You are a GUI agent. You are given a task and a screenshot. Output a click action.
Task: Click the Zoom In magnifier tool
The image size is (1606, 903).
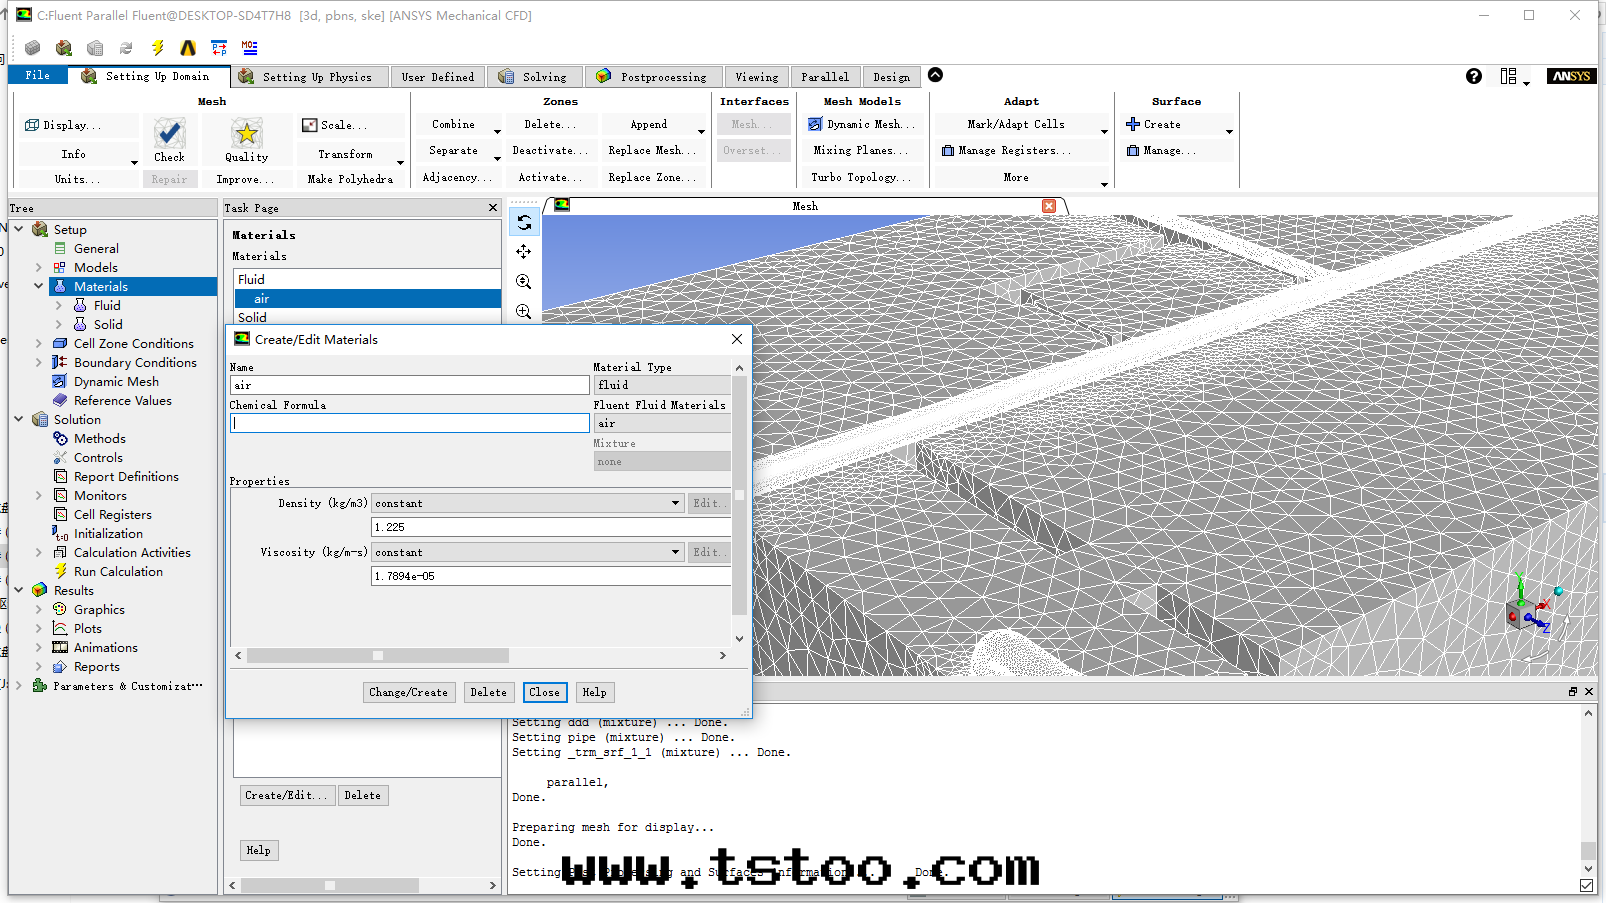point(524,282)
